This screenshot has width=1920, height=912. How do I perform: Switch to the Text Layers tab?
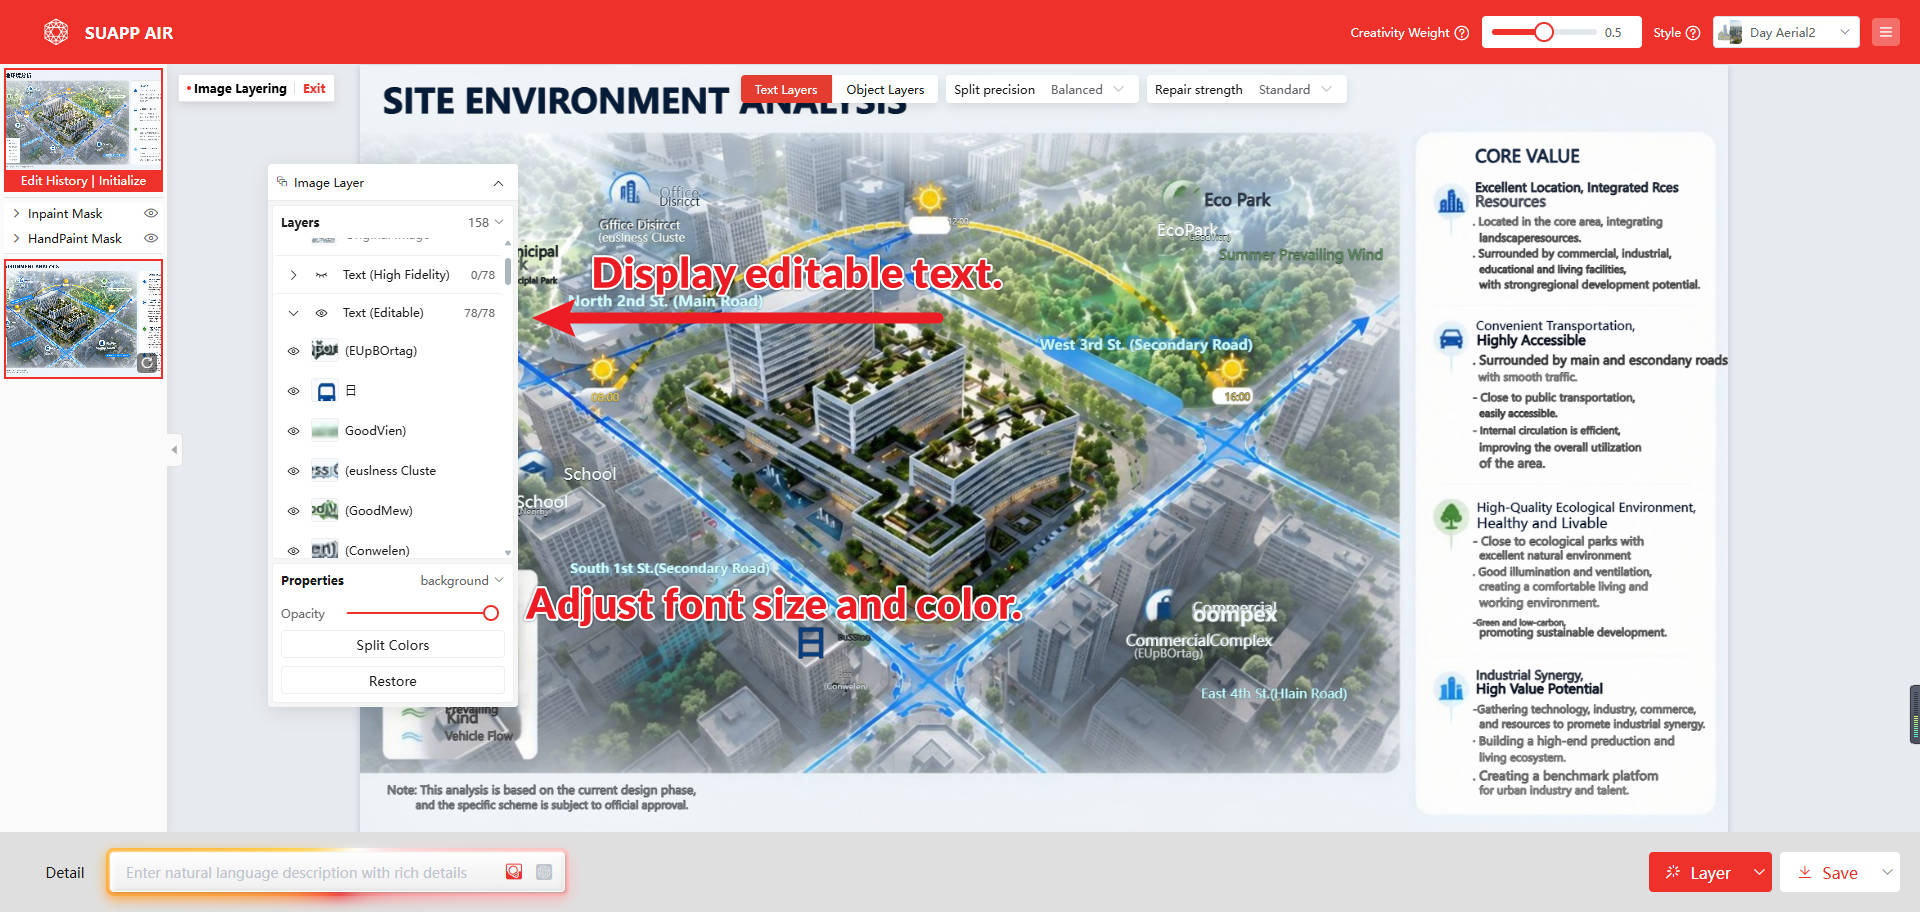click(x=785, y=89)
